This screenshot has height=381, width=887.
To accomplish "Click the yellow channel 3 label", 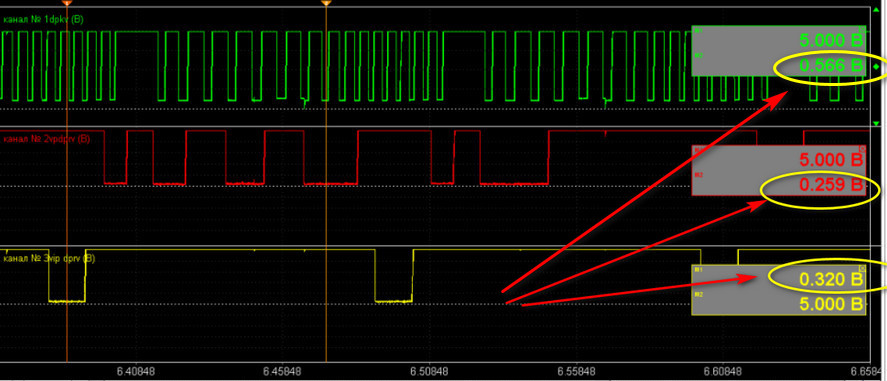I will pos(49,258).
